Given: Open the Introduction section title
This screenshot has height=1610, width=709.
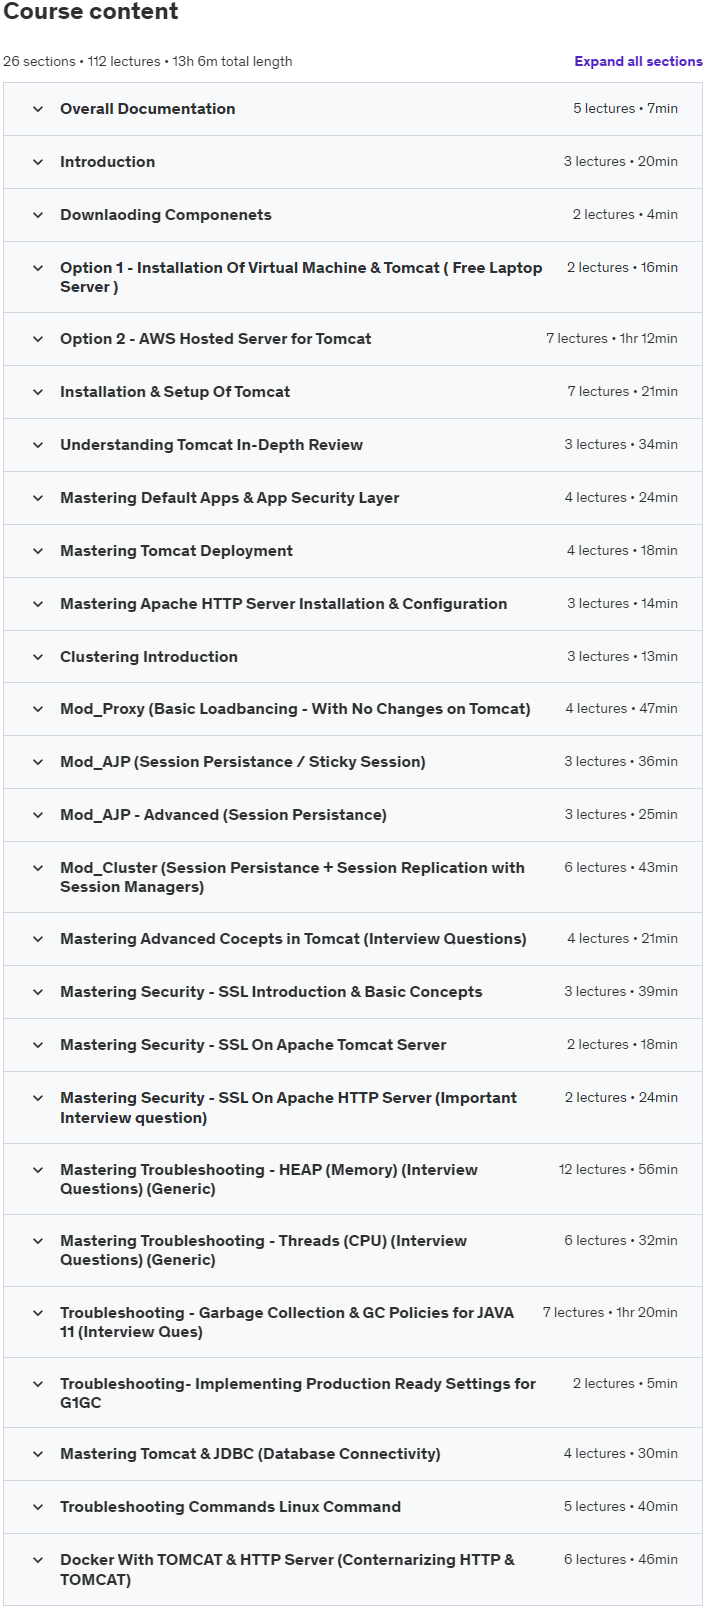Looking at the screenshot, I should (x=107, y=162).
